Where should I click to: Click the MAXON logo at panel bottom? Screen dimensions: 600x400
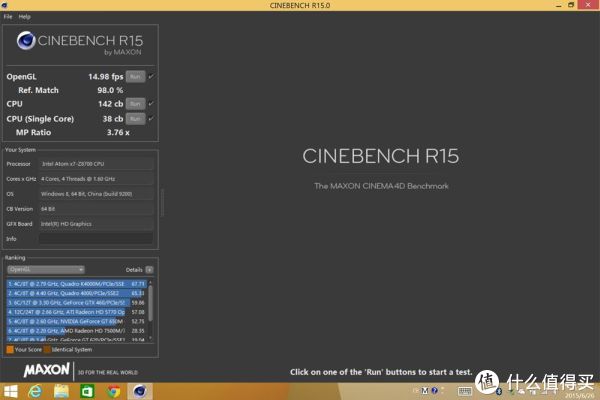pyautogui.click(x=47, y=370)
